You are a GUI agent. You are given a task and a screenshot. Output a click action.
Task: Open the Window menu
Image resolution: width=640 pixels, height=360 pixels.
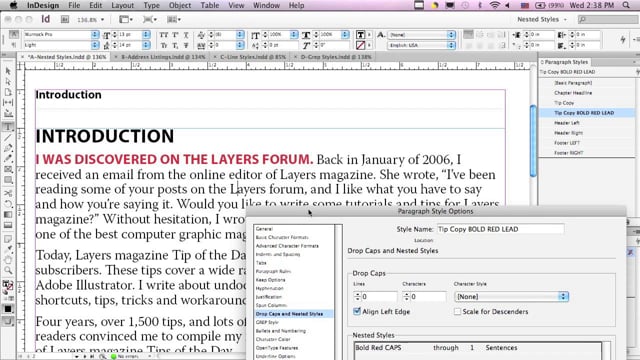(x=266, y=5)
